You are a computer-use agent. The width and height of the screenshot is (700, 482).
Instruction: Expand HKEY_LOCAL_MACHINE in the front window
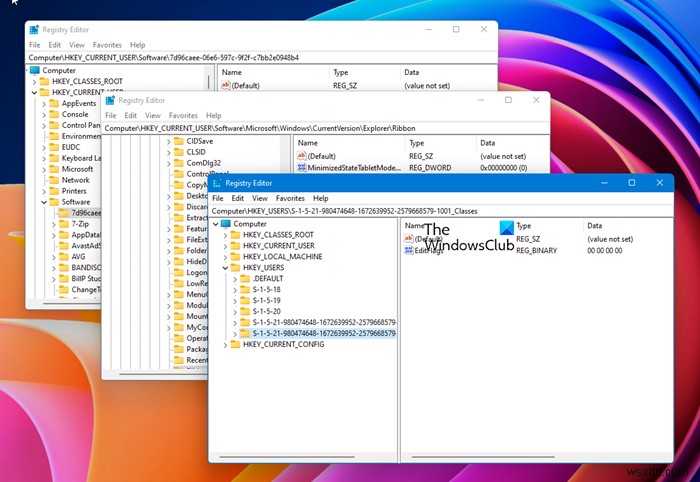click(225, 257)
